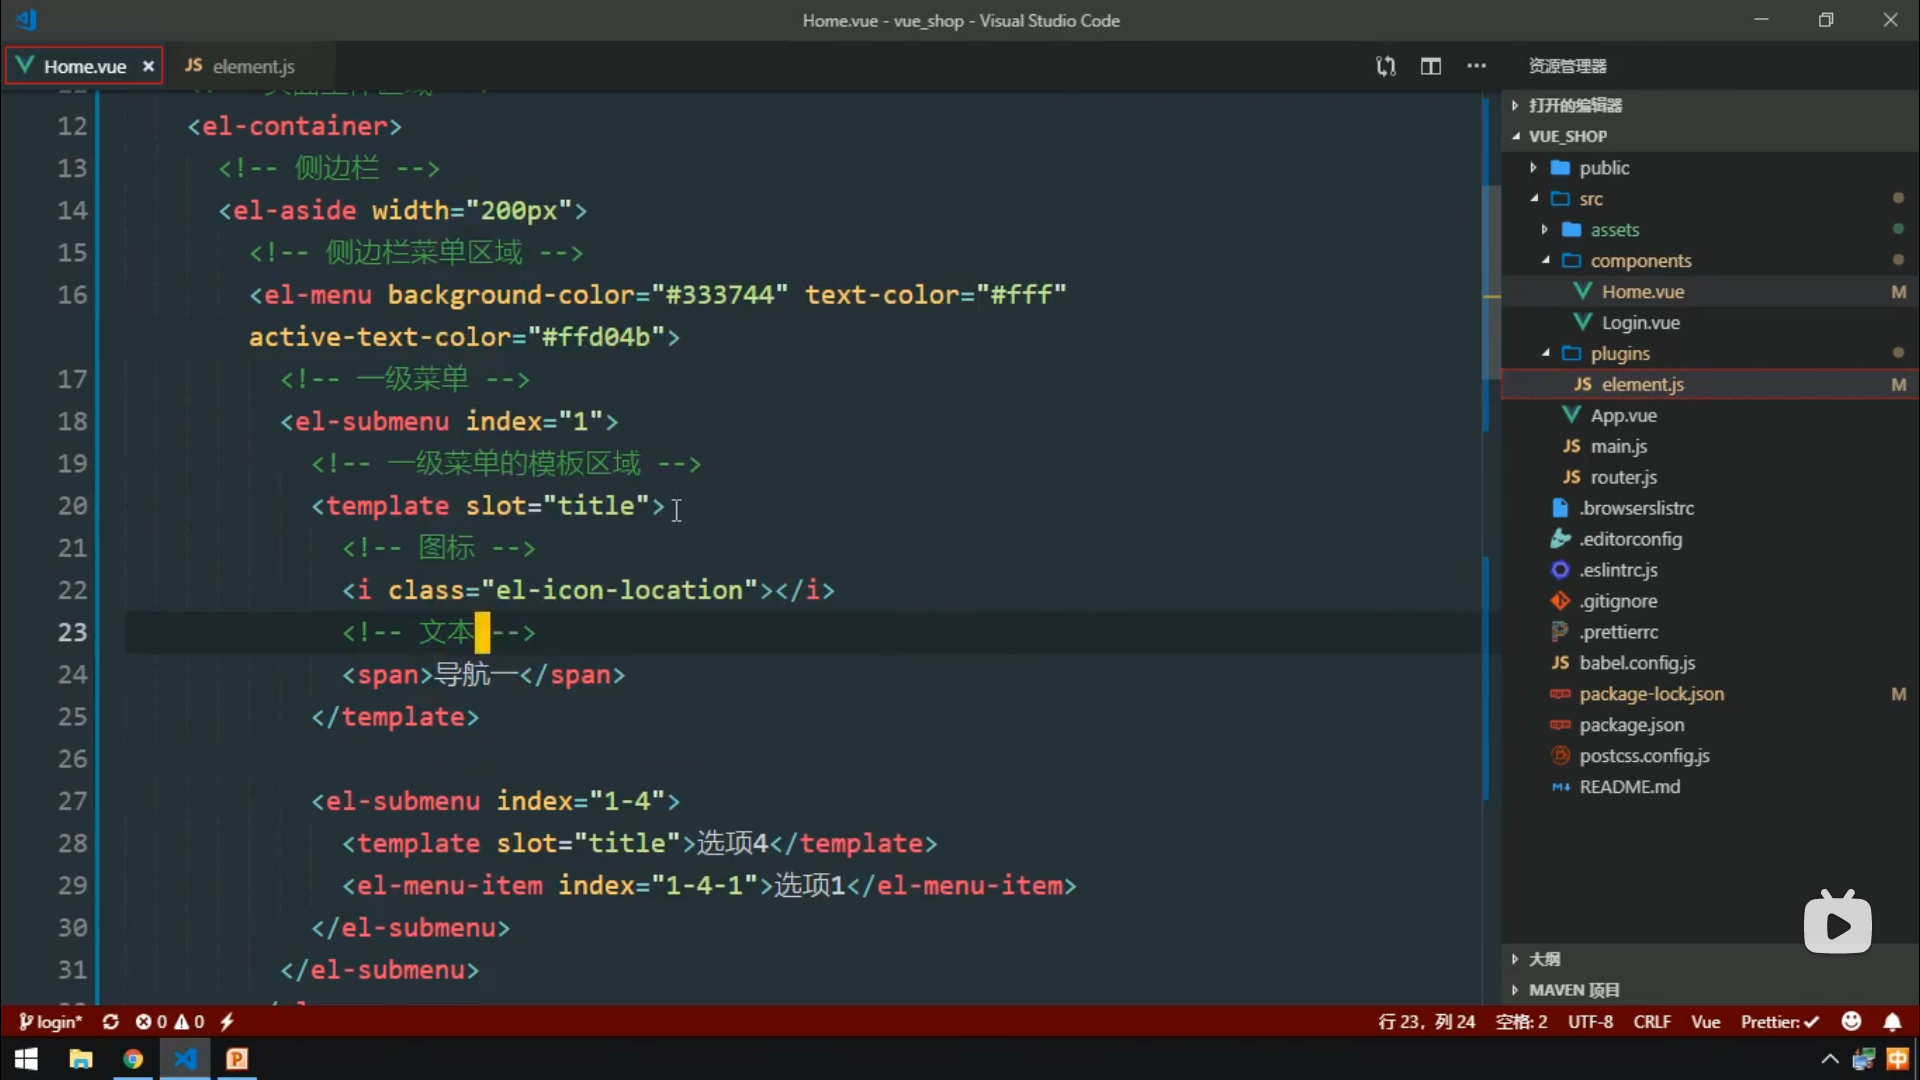Screen dimensions: 1920x1080
Task: Go to line via the 行 23, 列 24 status
Action: coord(1426,1022)
